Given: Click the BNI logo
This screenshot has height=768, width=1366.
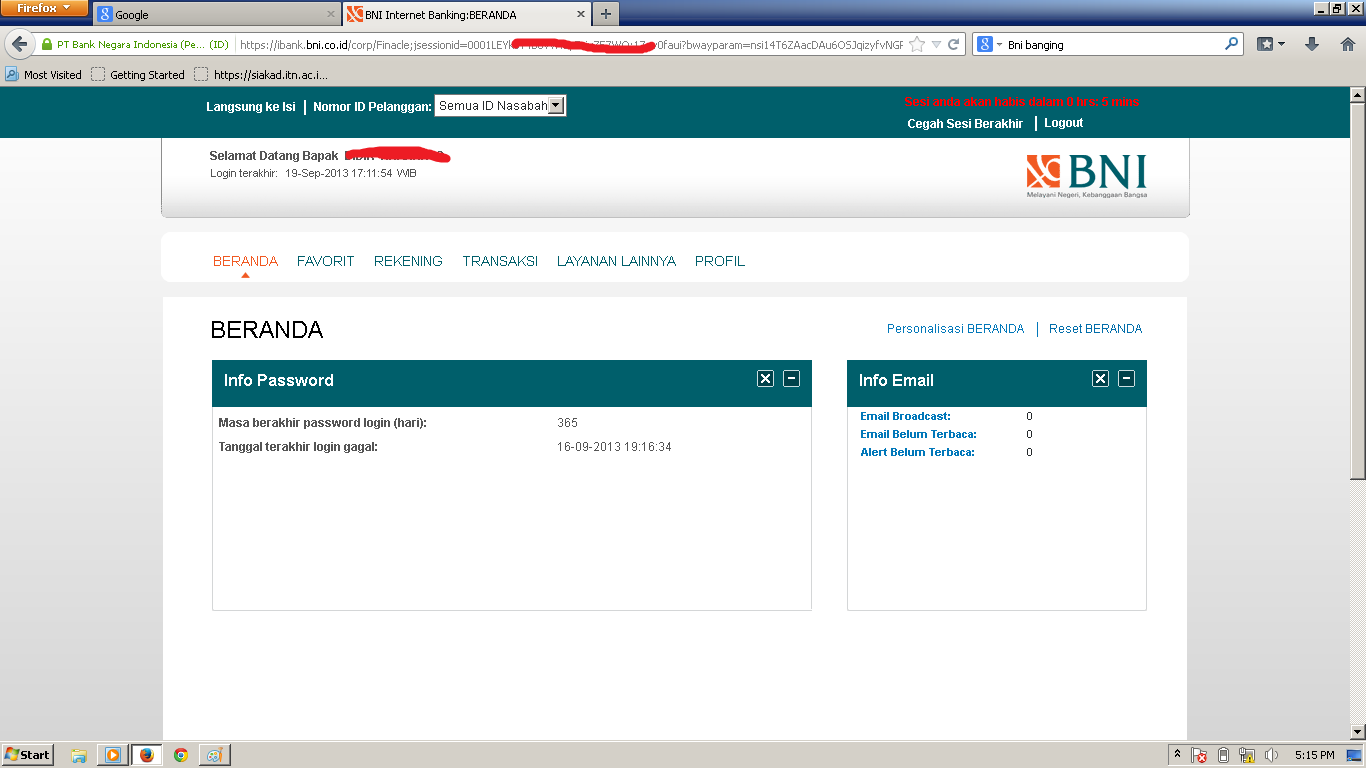Looking at the screenshot, I should coord(1087,175).
